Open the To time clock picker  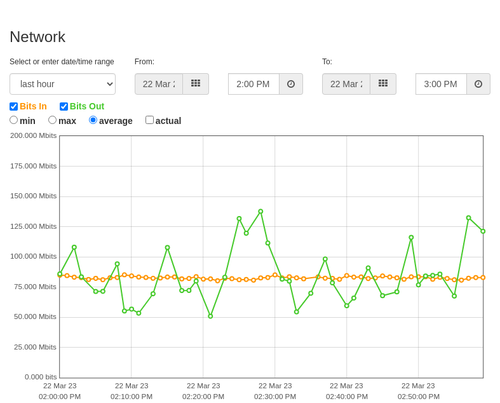tap(478, 84)
